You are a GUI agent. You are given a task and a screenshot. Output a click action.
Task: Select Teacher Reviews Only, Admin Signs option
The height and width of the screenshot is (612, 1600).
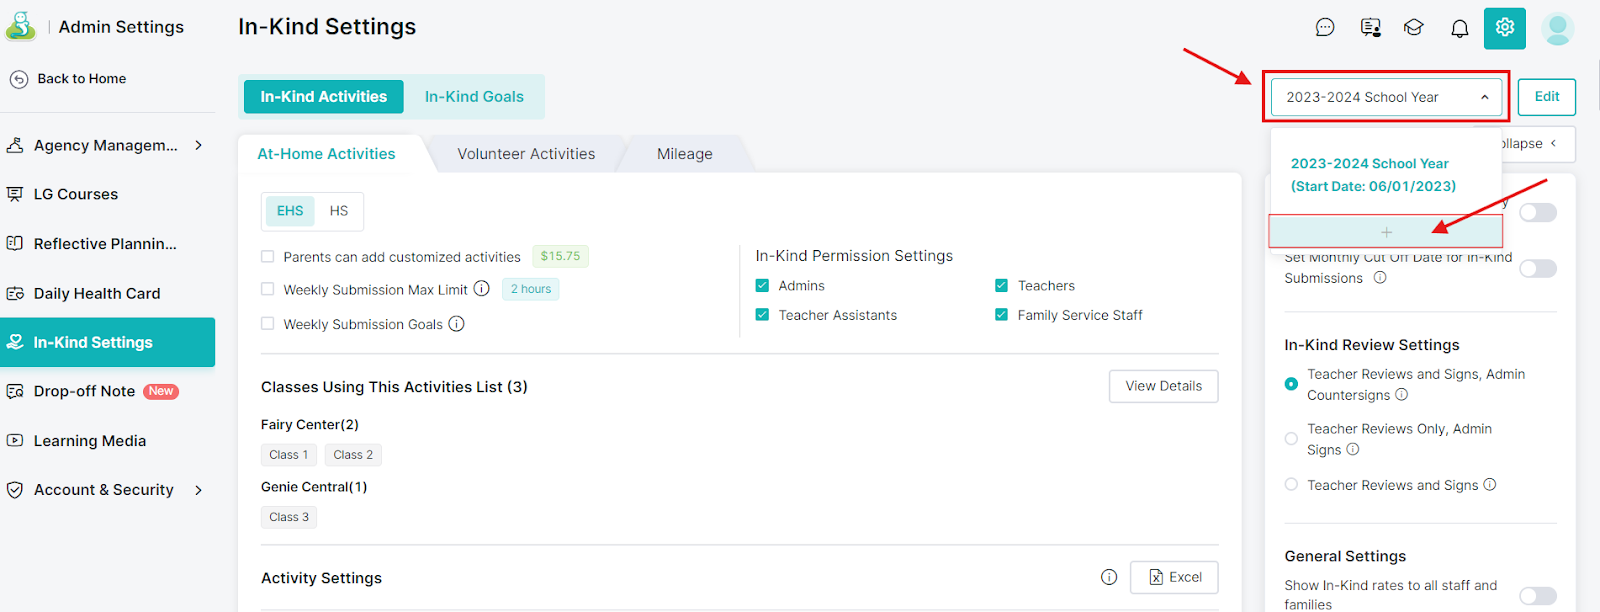[1291, 439]
